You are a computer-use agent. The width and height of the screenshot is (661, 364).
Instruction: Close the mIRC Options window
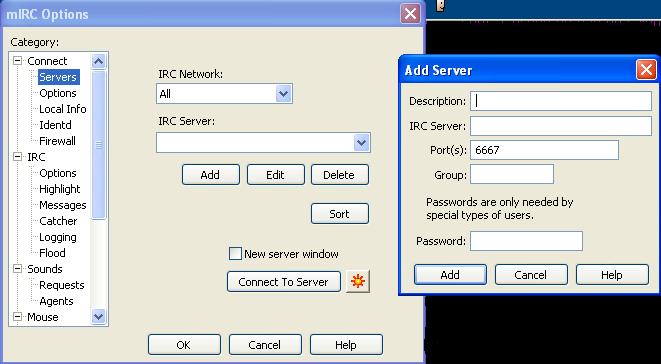click(410, 14)
